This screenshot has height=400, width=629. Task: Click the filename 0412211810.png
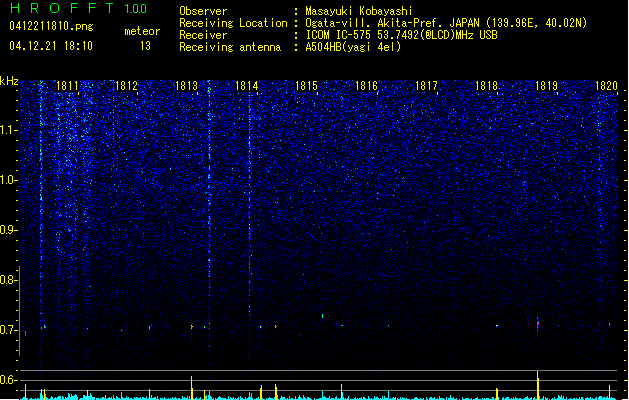click(x=51, y=26)
